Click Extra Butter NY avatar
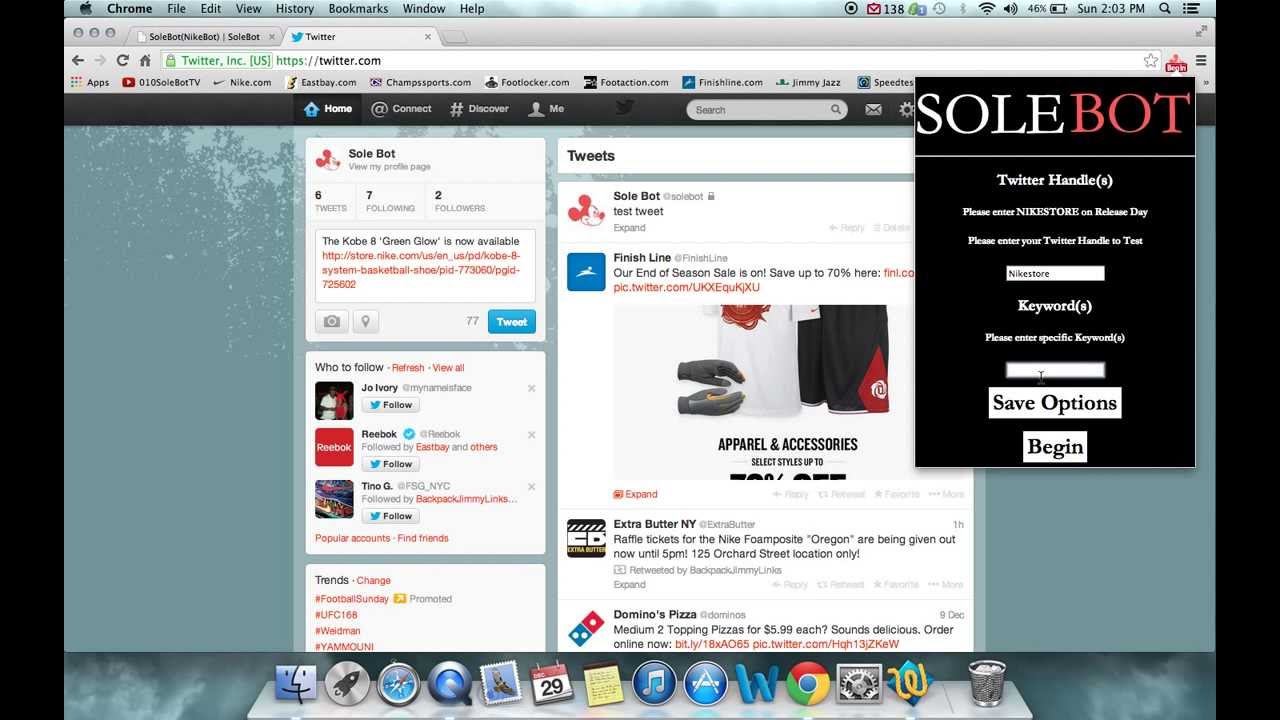This screenshot has height=720, width=1280. pyautogui.click(x=586, y=538)
